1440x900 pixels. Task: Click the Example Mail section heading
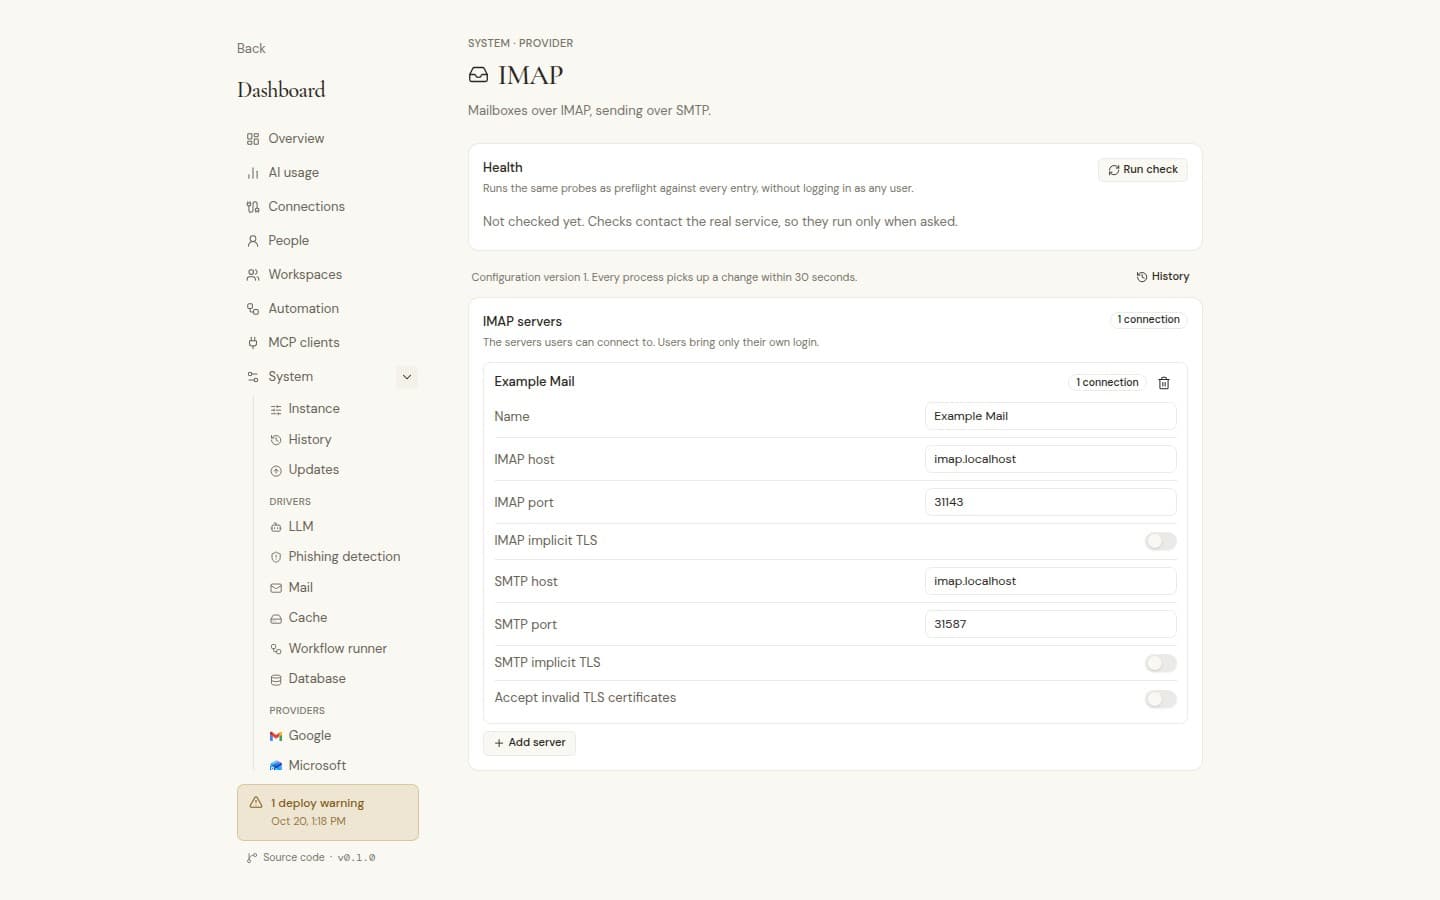[x=534, y=382]
